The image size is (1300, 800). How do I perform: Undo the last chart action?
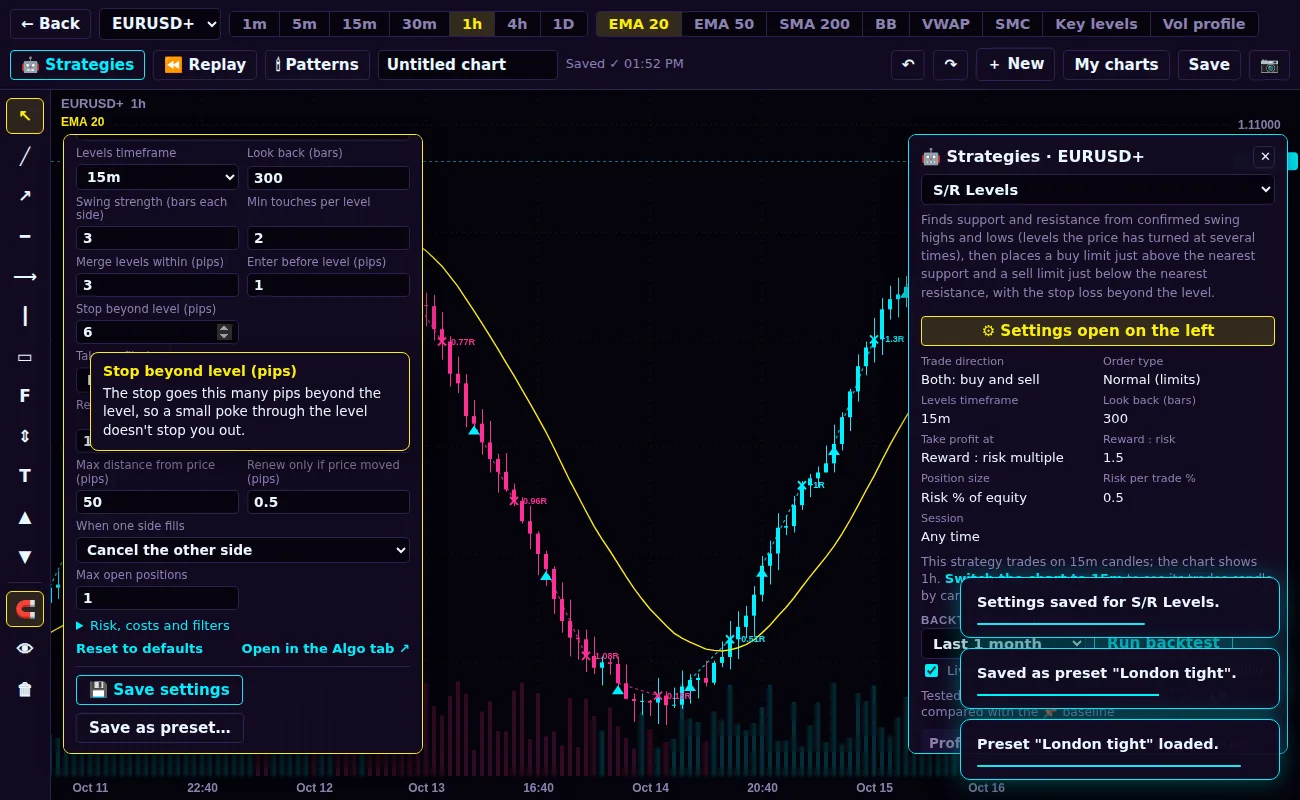click(x=908, y=65)
